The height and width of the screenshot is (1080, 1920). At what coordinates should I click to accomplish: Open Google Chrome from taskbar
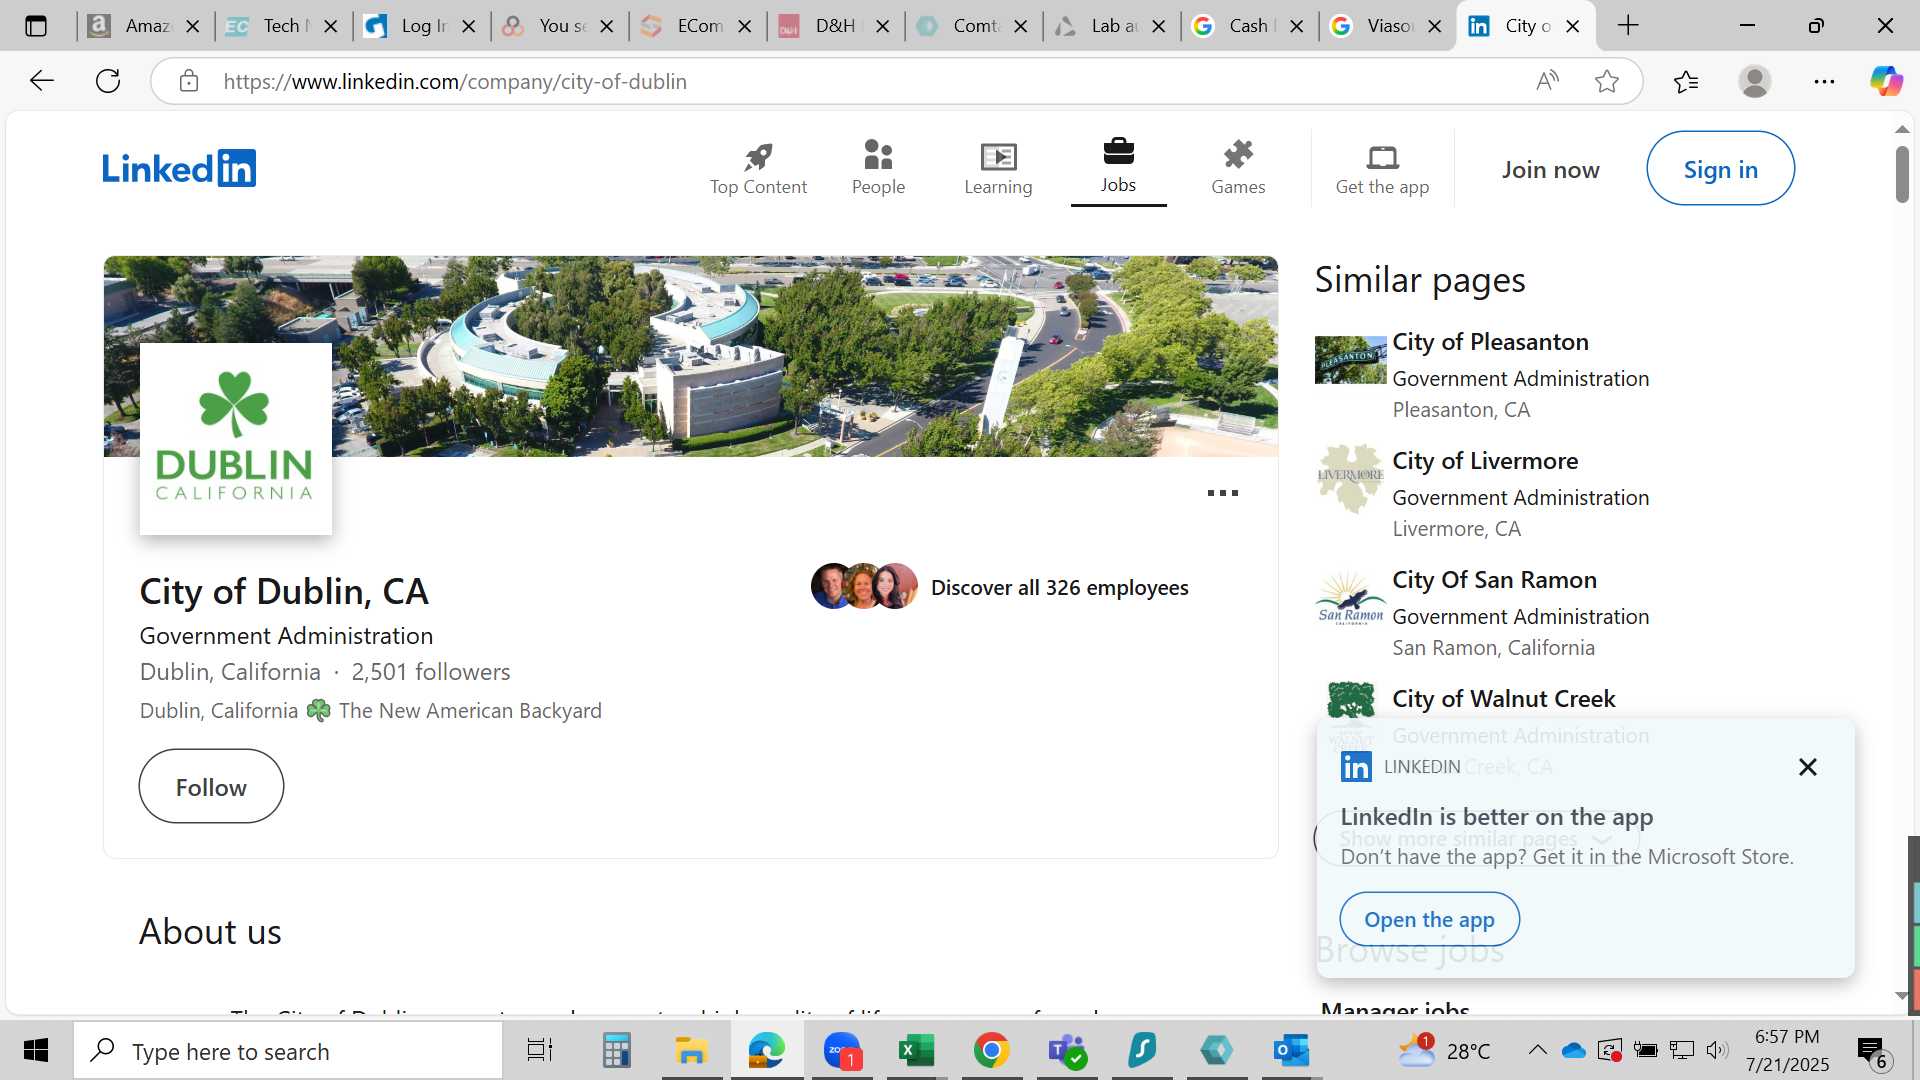(x=991, y=1051)
